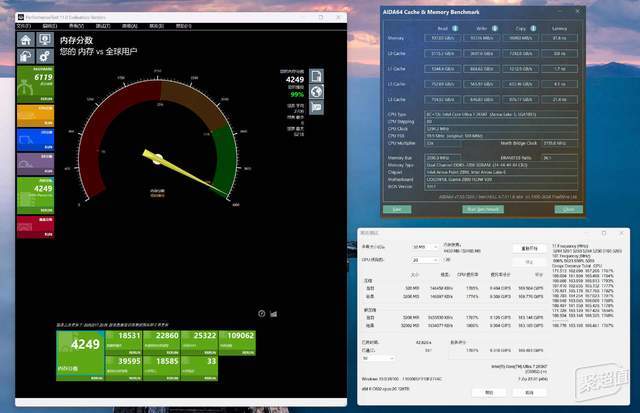
Task: Click the AIDA64 Cache & Memory Benchmark title
Action: coord(431,12)
